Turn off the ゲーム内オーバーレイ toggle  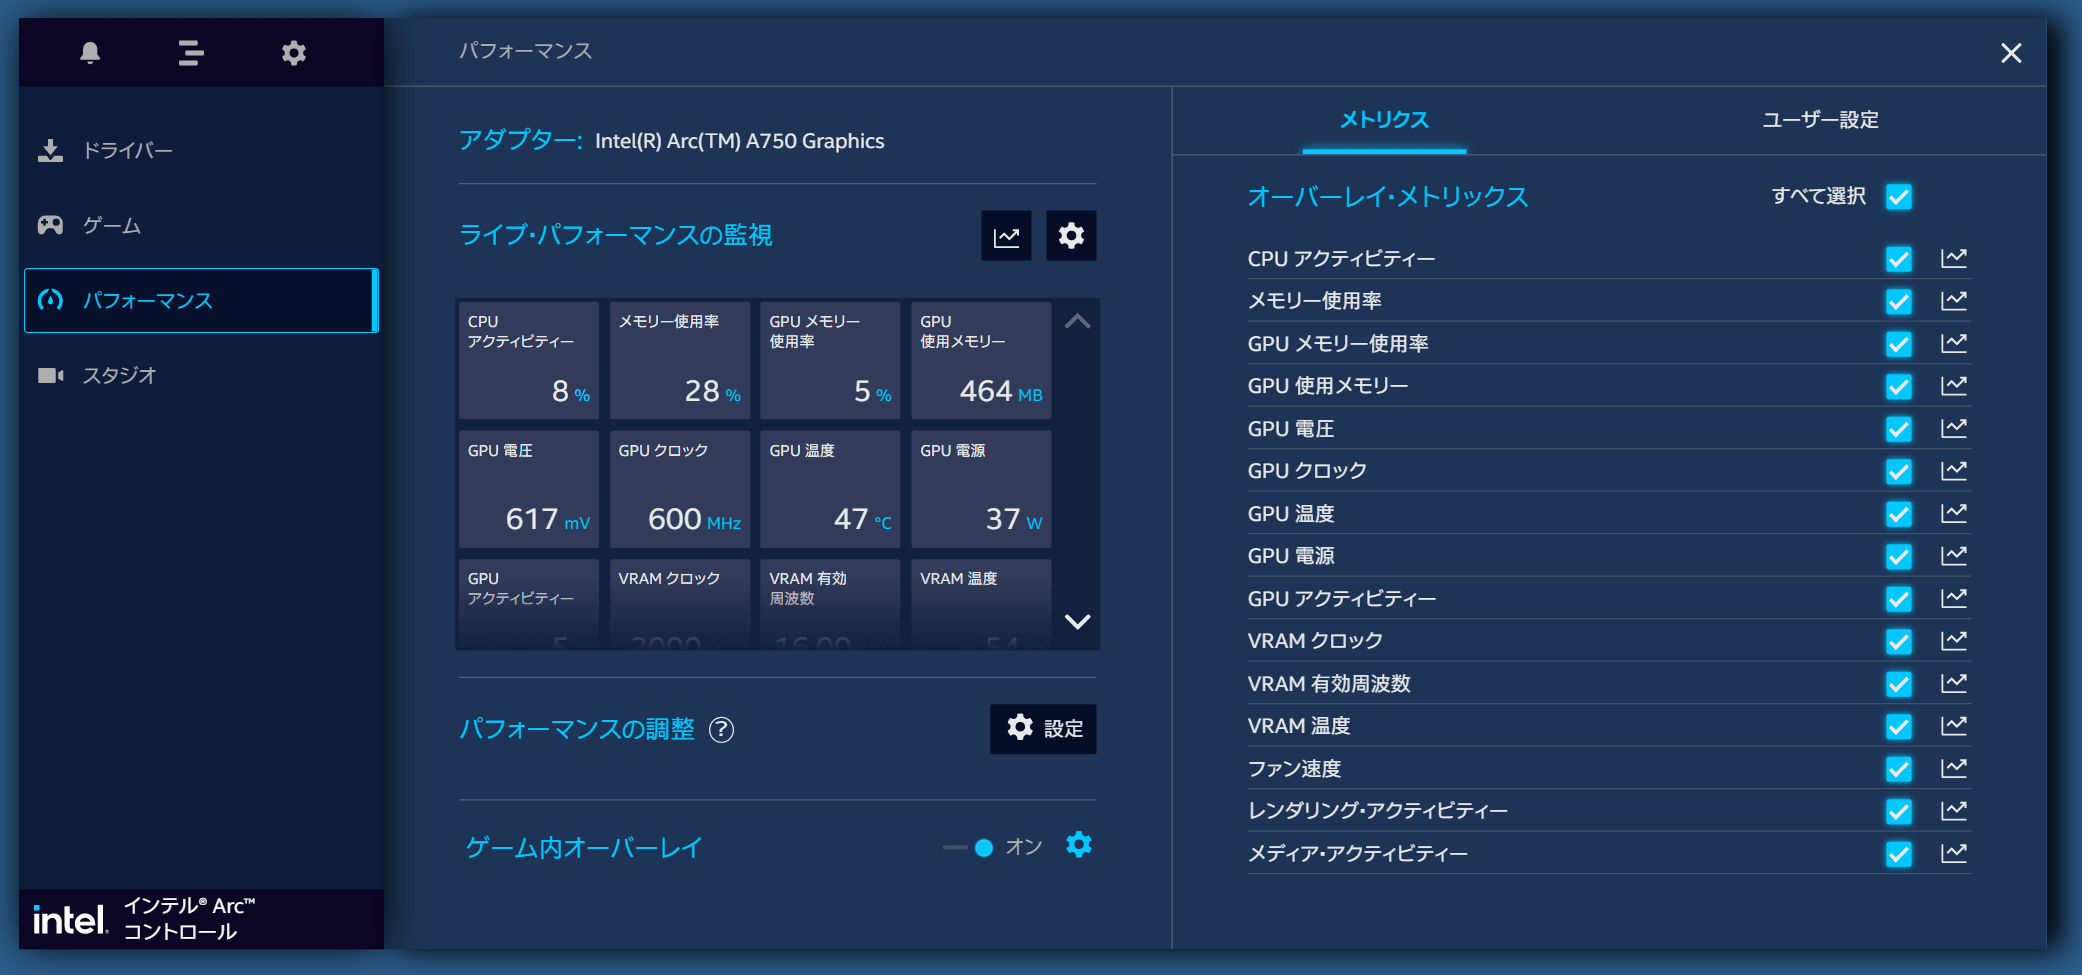click(x=970, y=848)
